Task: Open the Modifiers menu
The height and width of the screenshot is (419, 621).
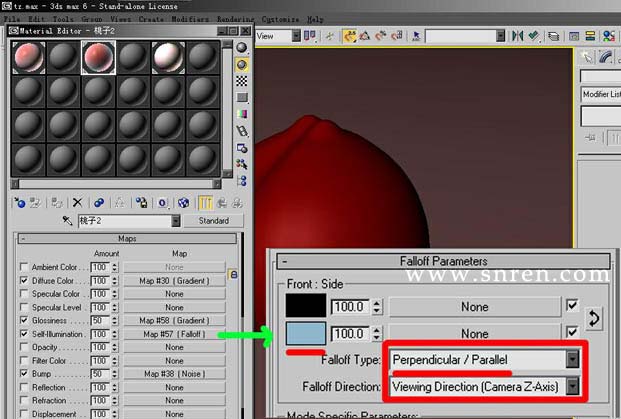Action: coord(190,19)
